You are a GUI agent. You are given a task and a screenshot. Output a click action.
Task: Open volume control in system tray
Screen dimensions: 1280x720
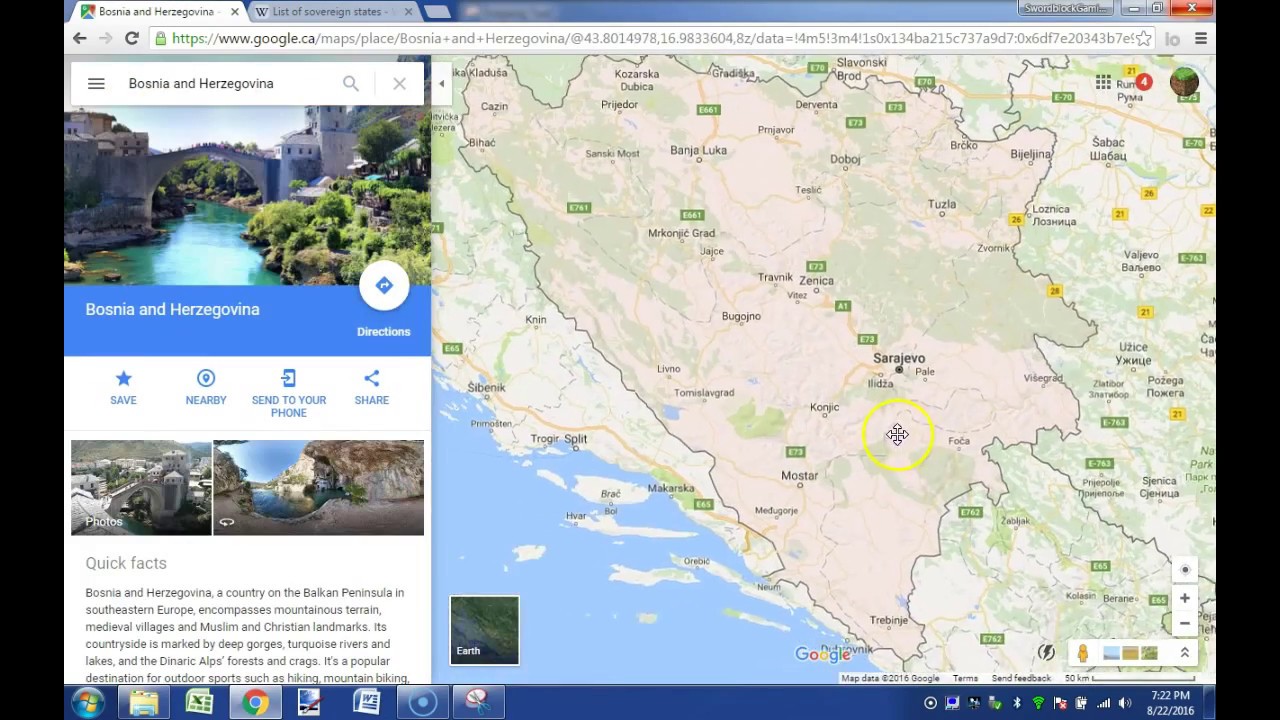tap(1124, 703)
